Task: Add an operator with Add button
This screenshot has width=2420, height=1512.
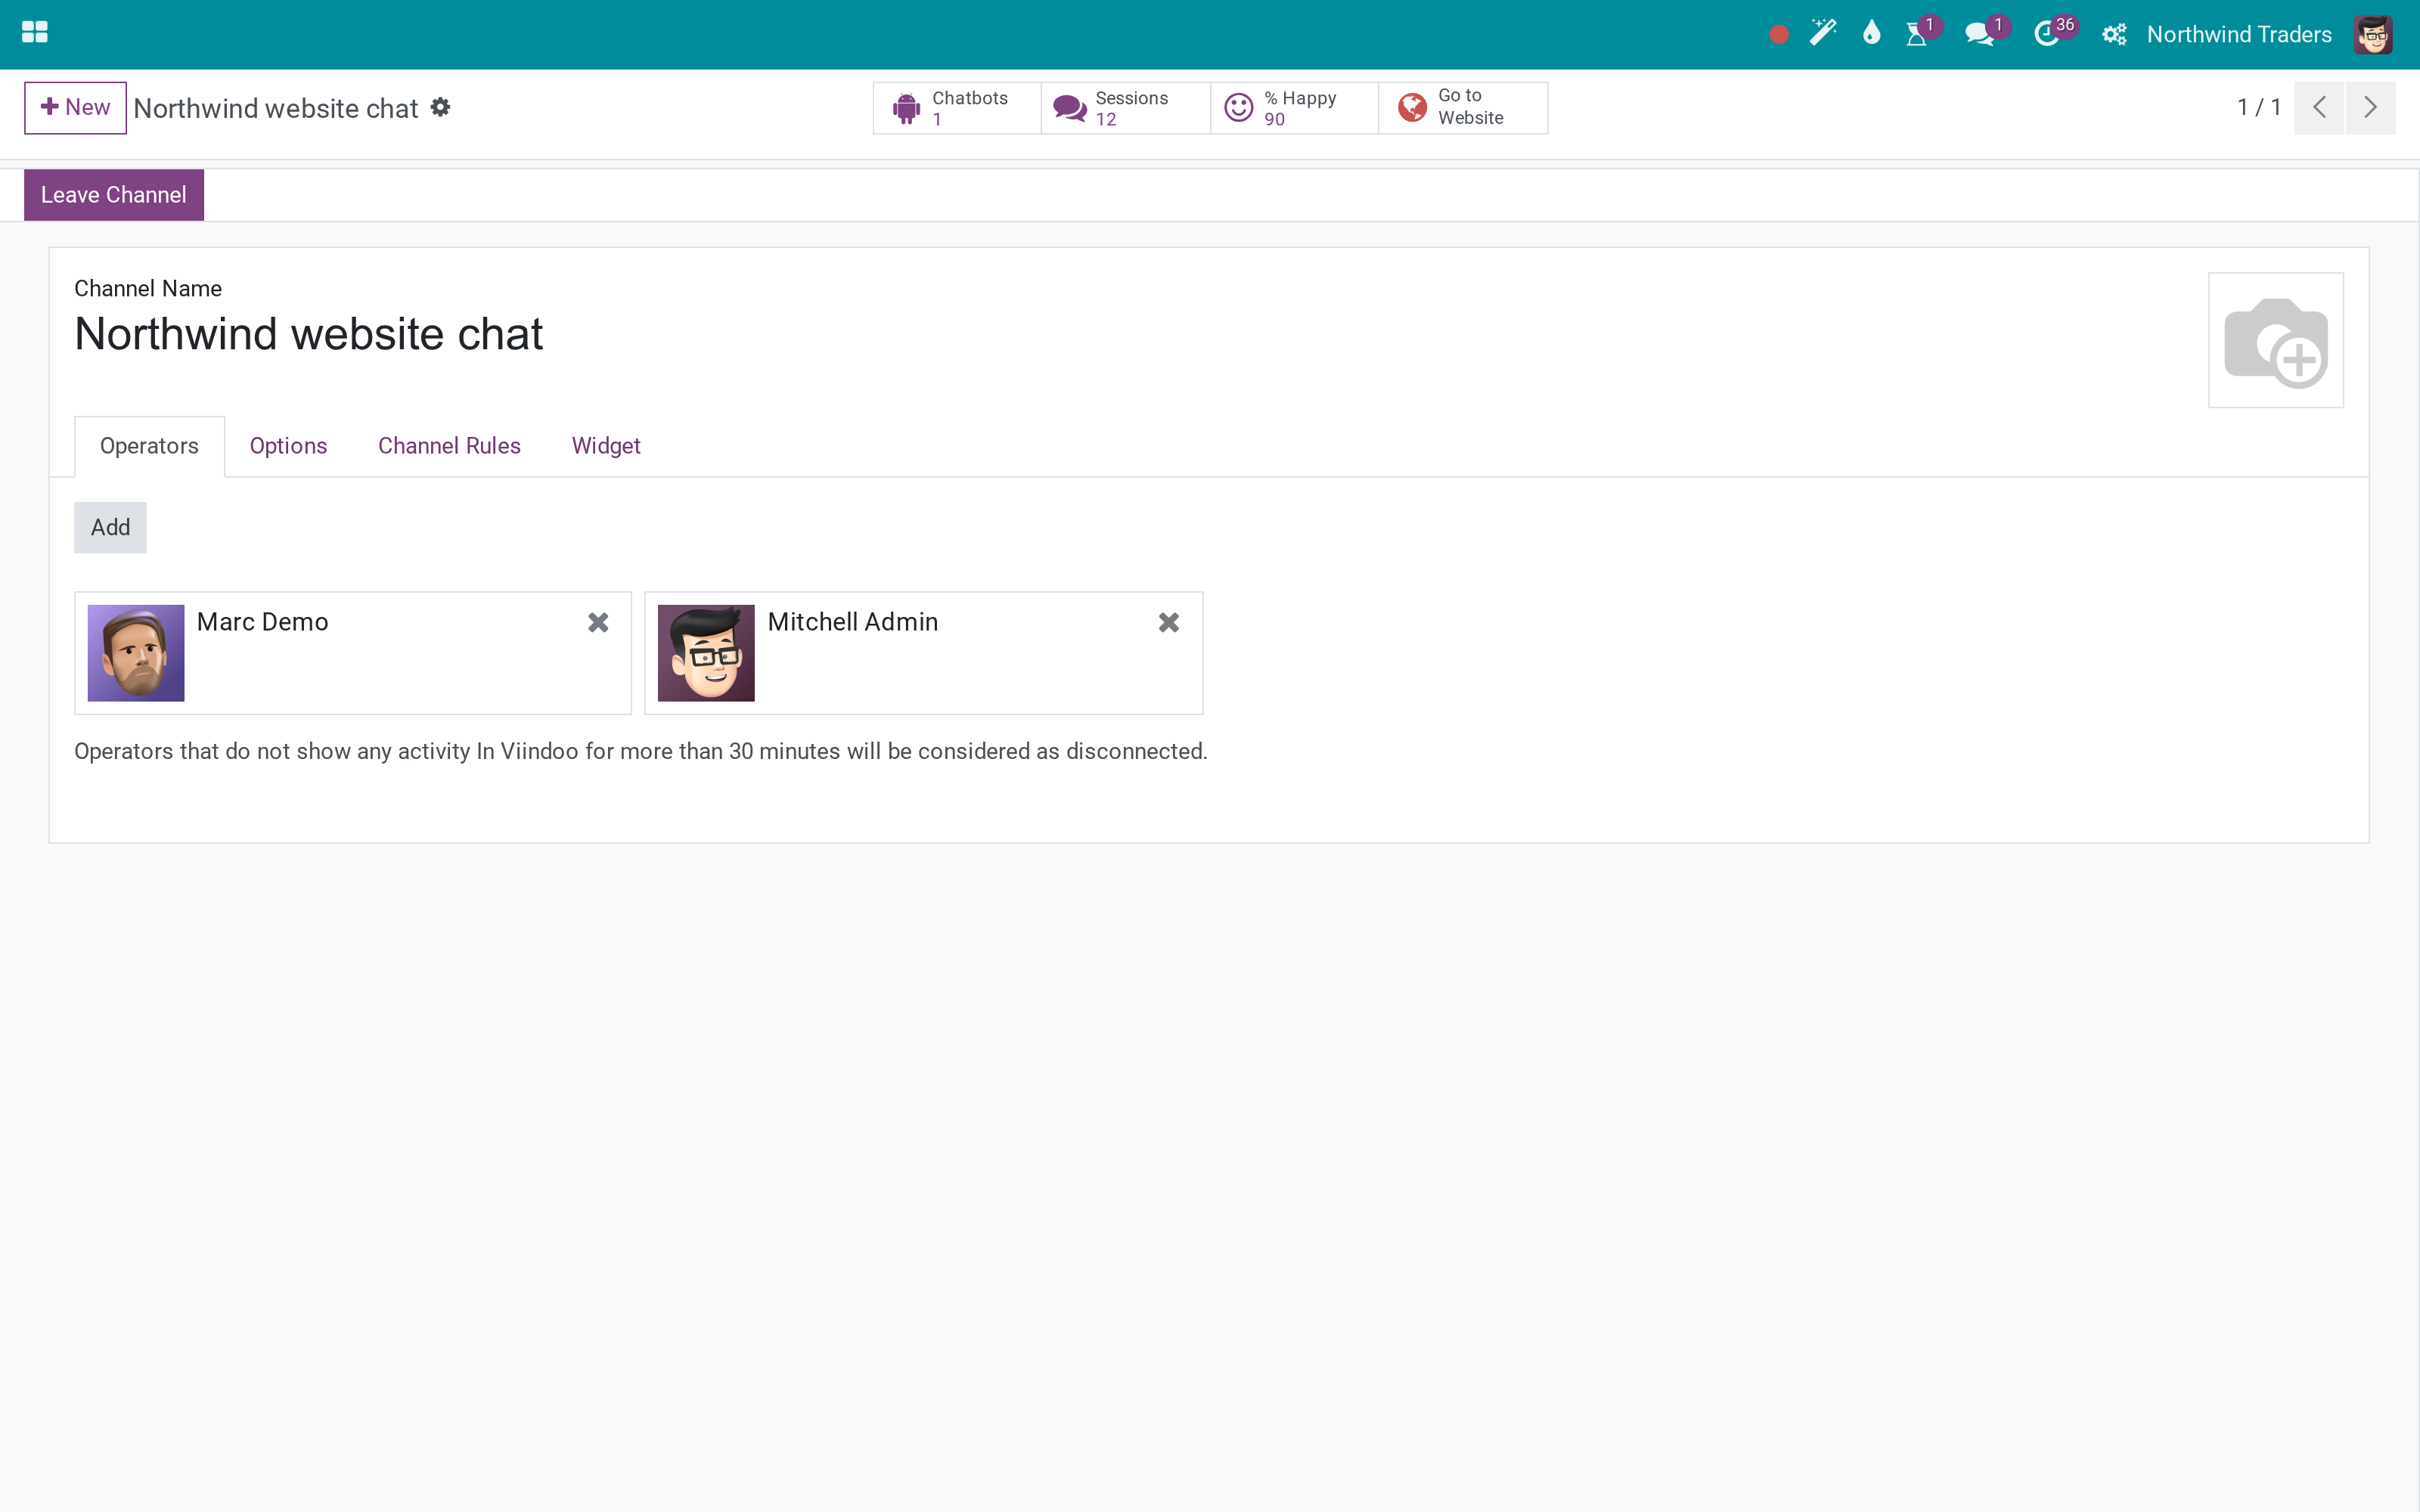Action: click(x=111, y=528)
